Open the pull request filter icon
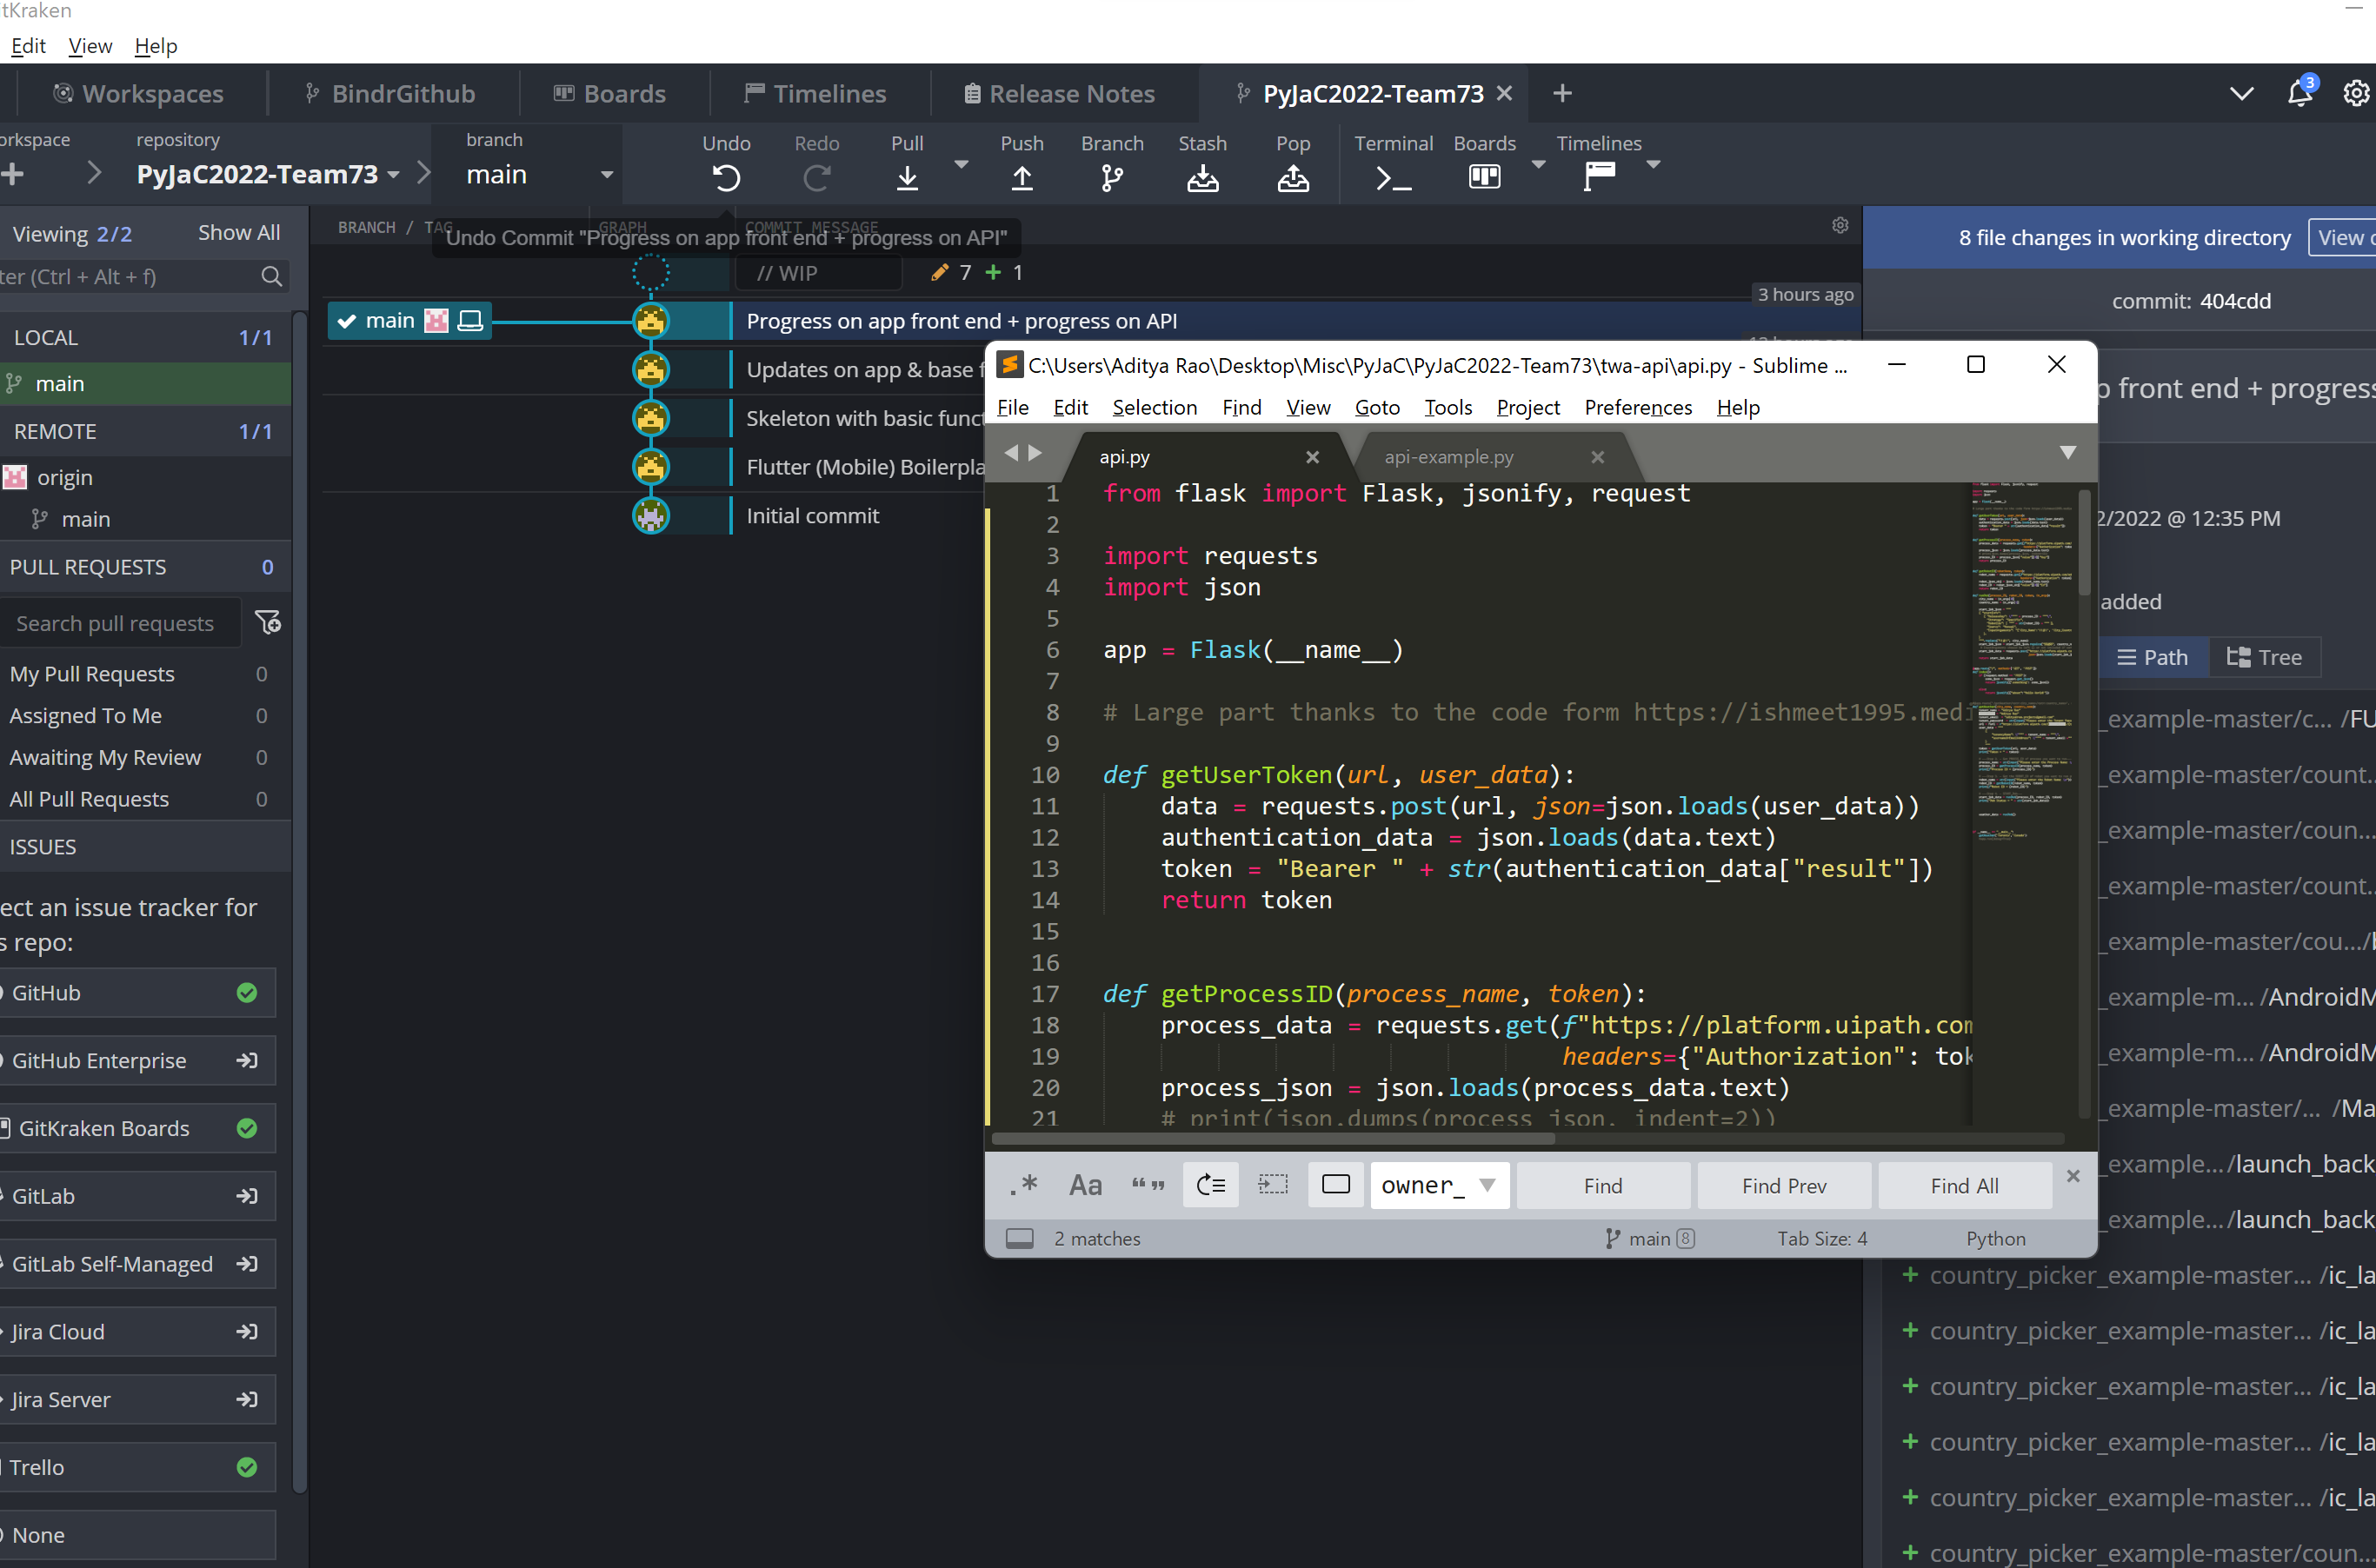This screenshot has height=1568, width=2376. pos(267,622)
